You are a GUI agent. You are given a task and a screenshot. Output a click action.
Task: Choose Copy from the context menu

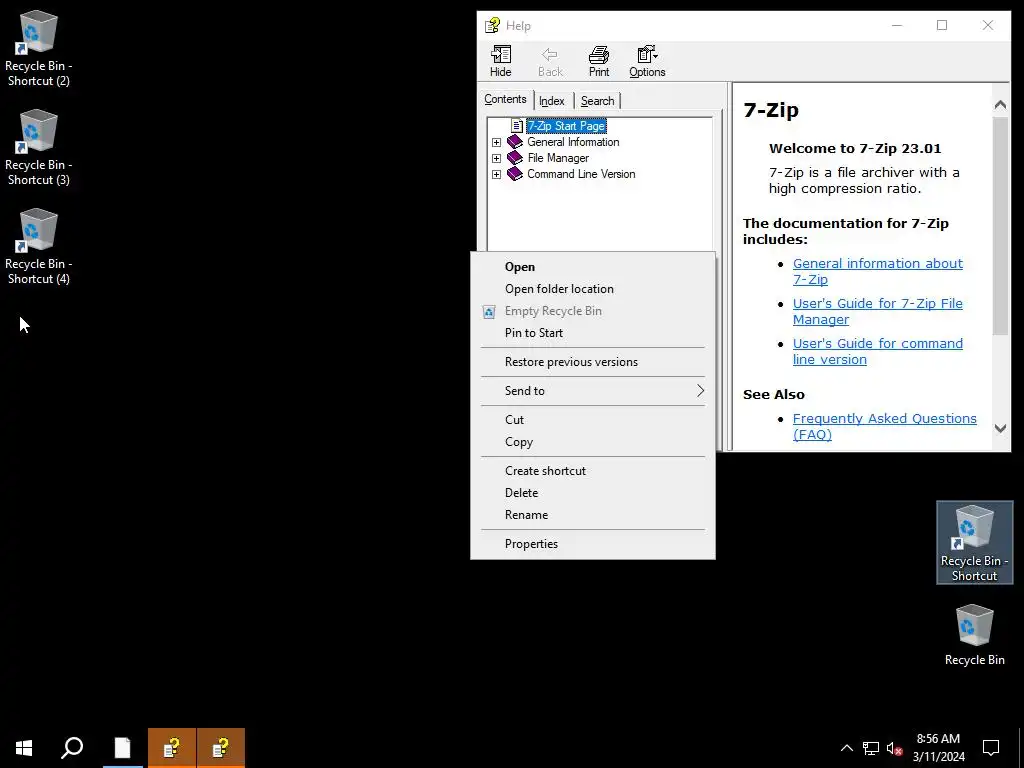point(592,441)
